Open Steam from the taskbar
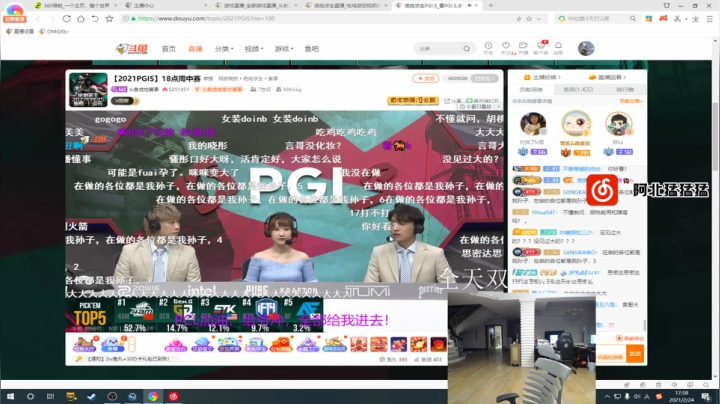Image resolution: width=720 pixels, height=404 pixels. pos(92,396)
